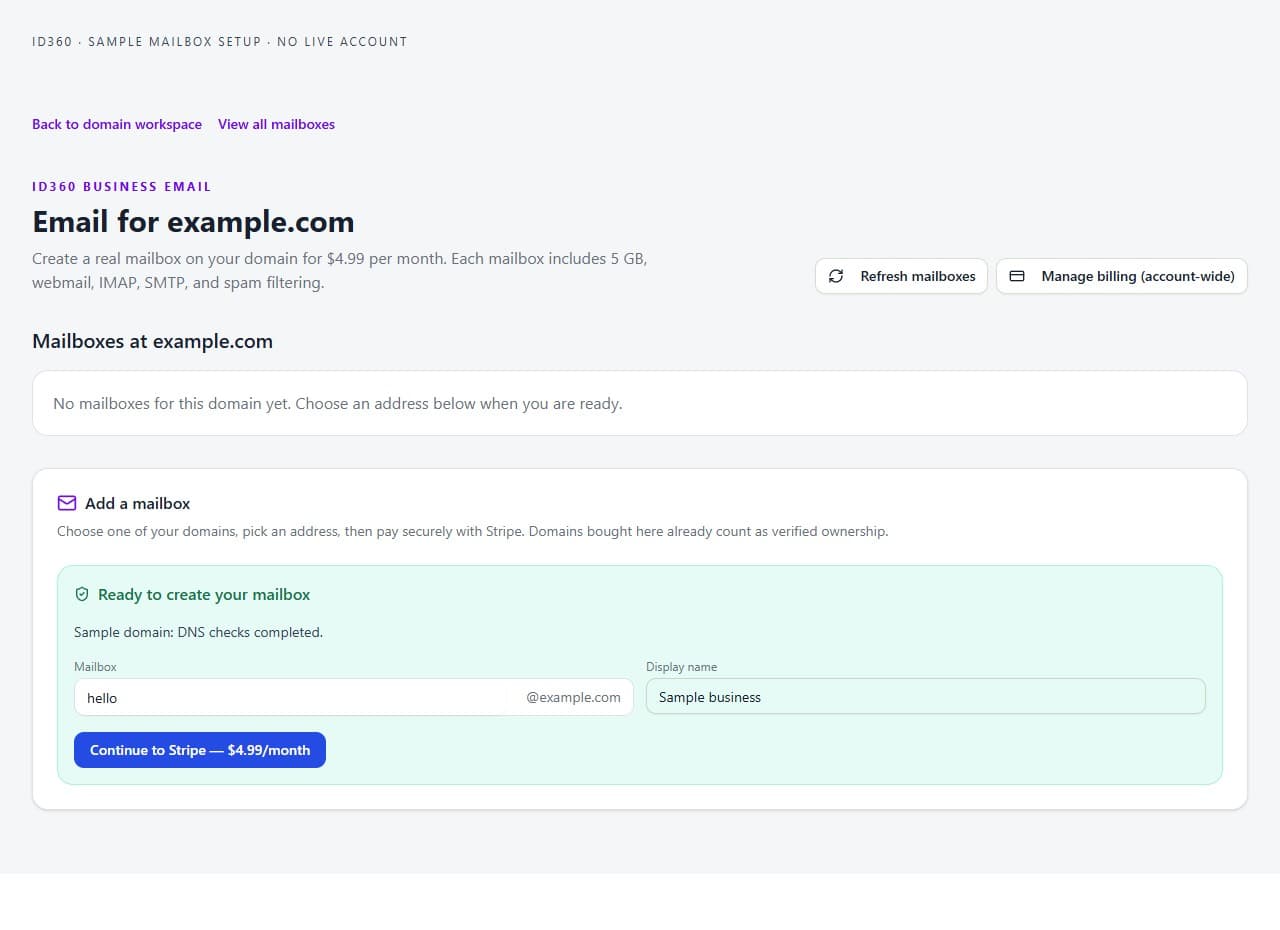Click Sample domain: DNS checks completed text
This screenshot has width=1280, height=930.
(198, 632)
